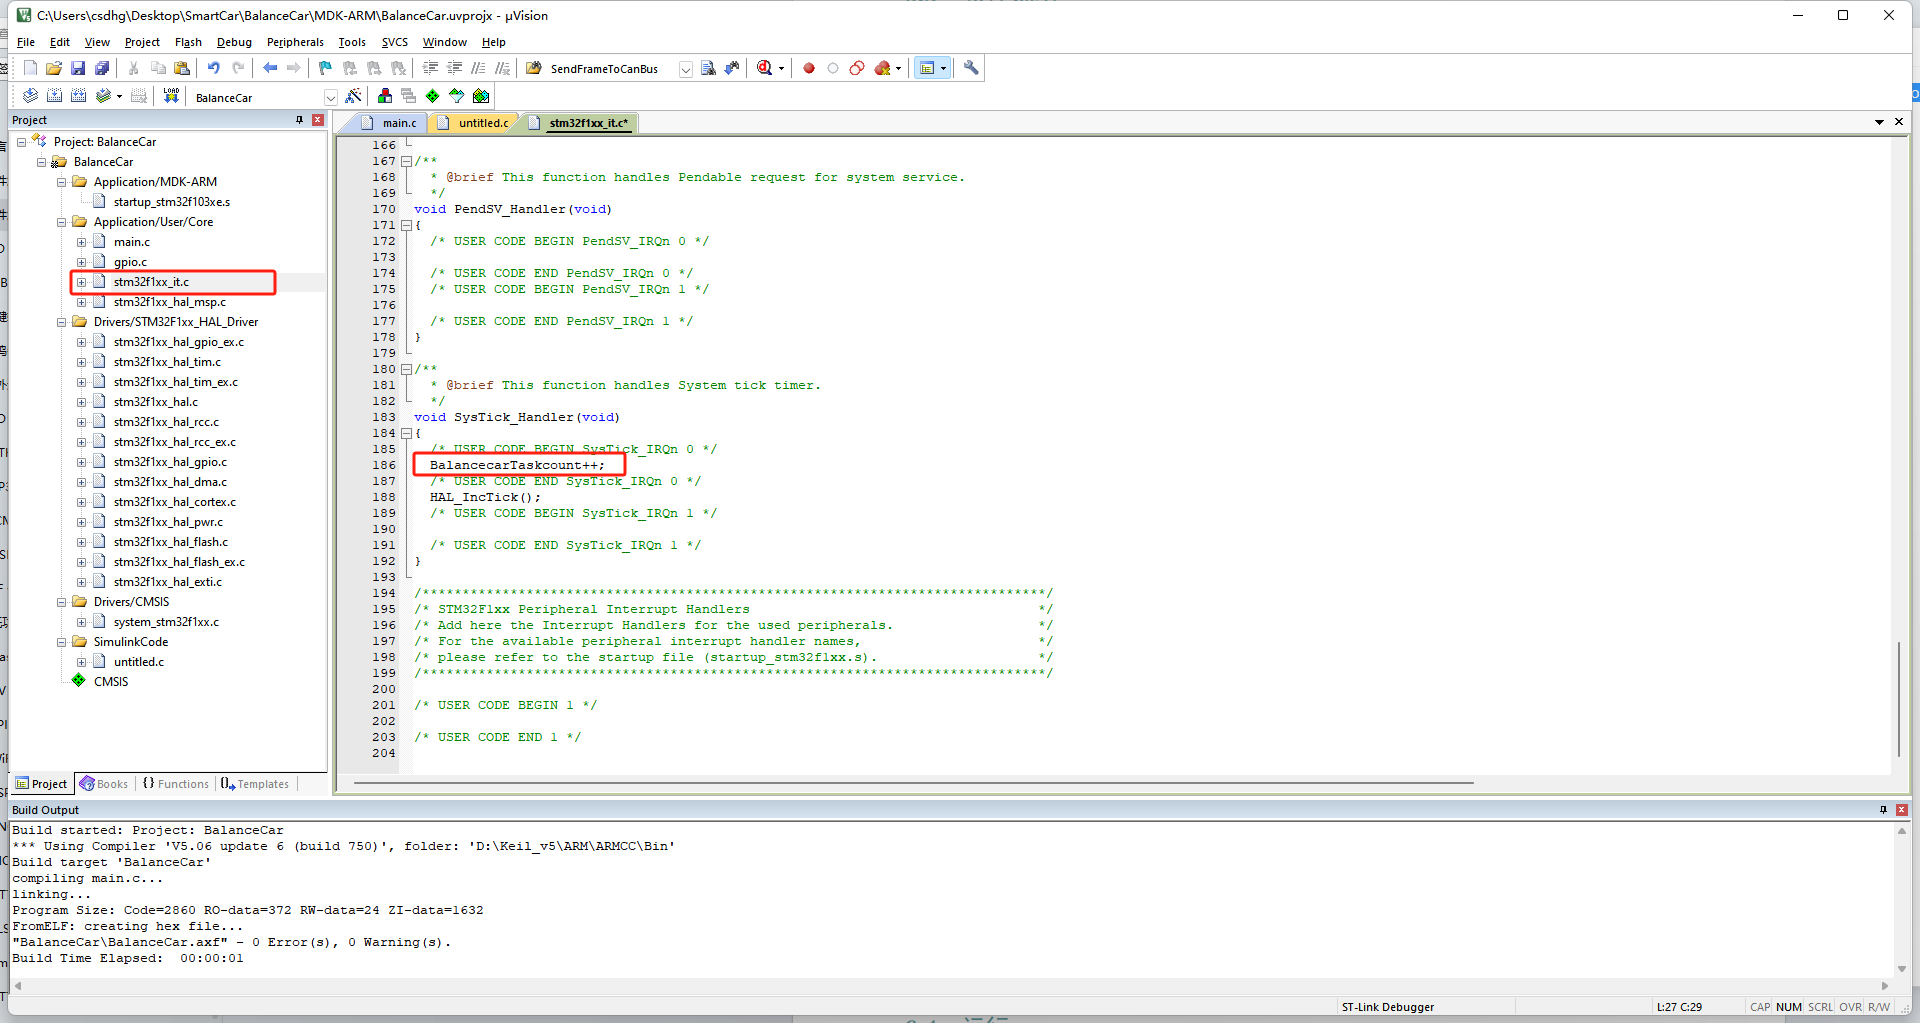Switch to the Books panel tab
This screenshot has width=1920, height=1023.
tap(104, 784)
